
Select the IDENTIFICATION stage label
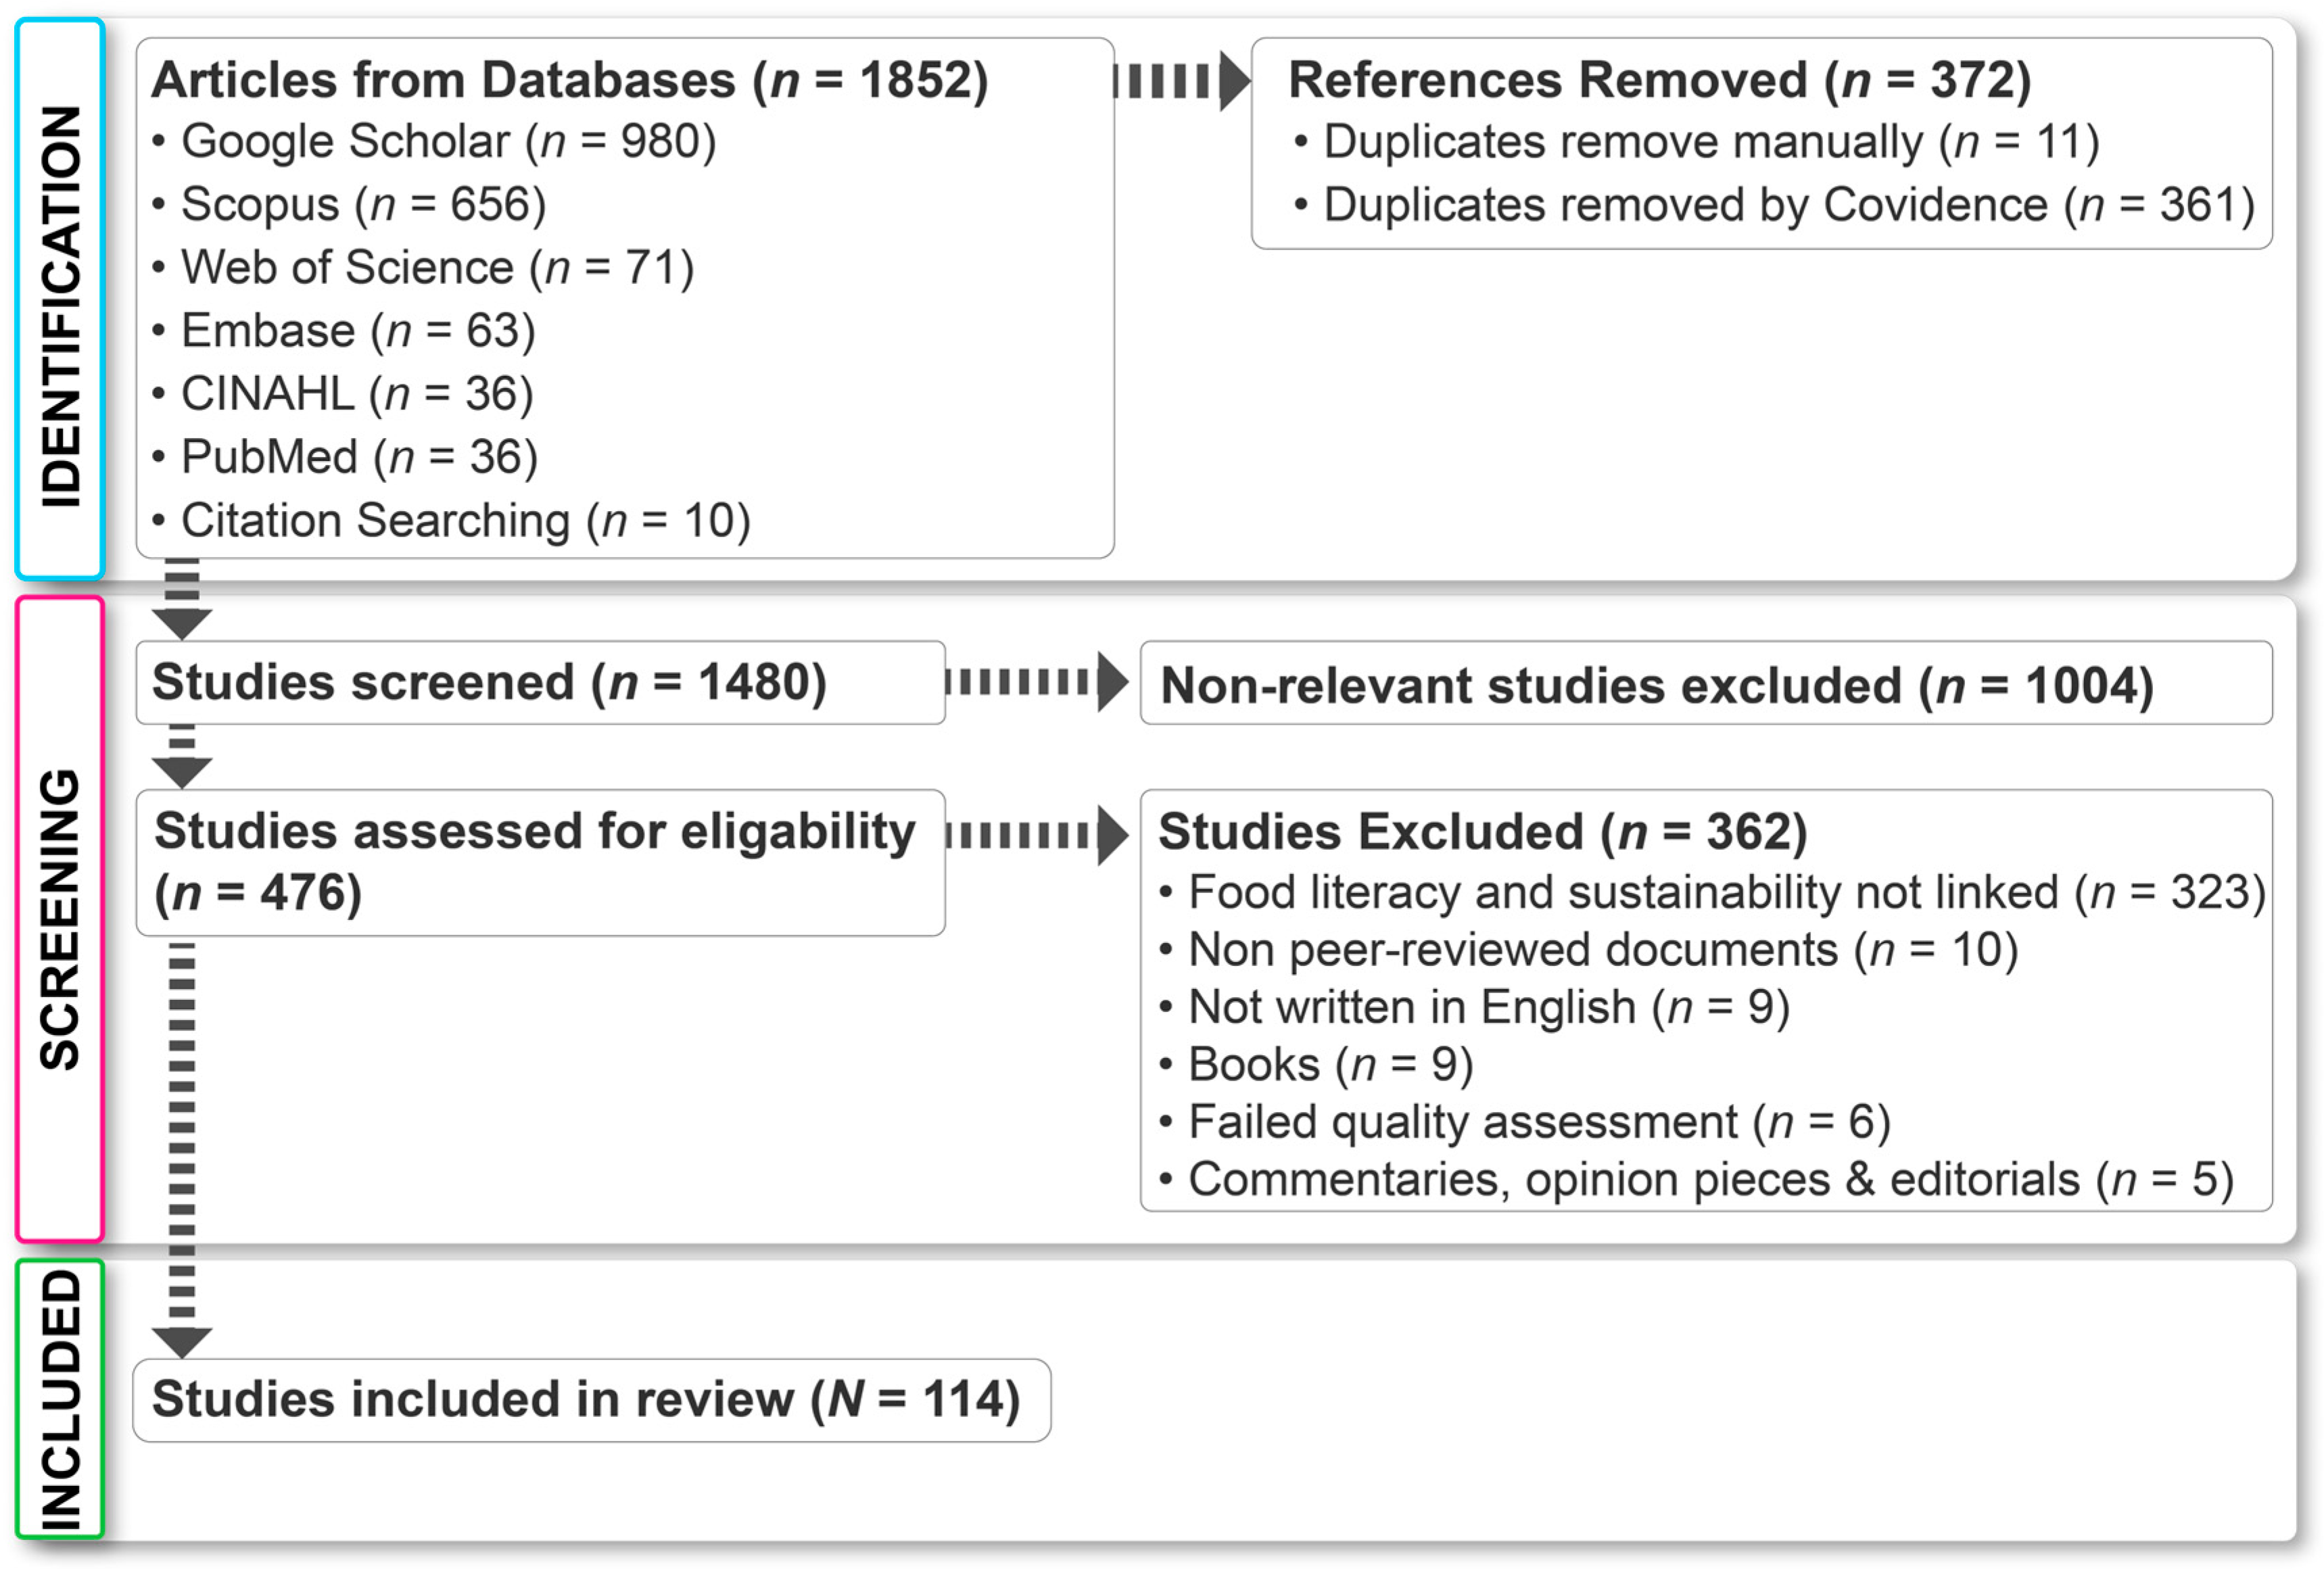[x=60, y=300]
